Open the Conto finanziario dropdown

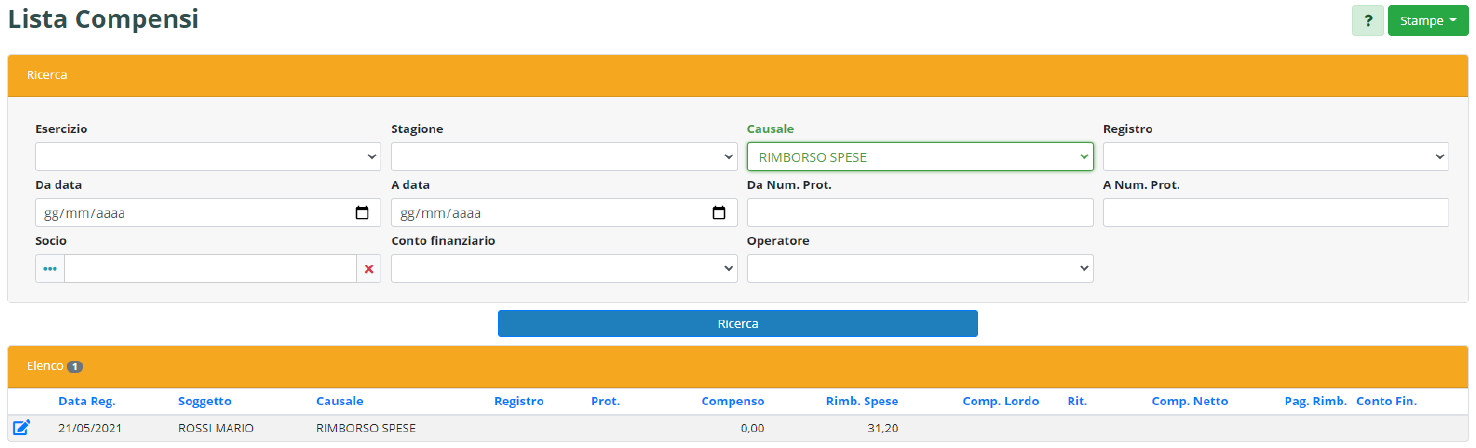coord(564,269)
